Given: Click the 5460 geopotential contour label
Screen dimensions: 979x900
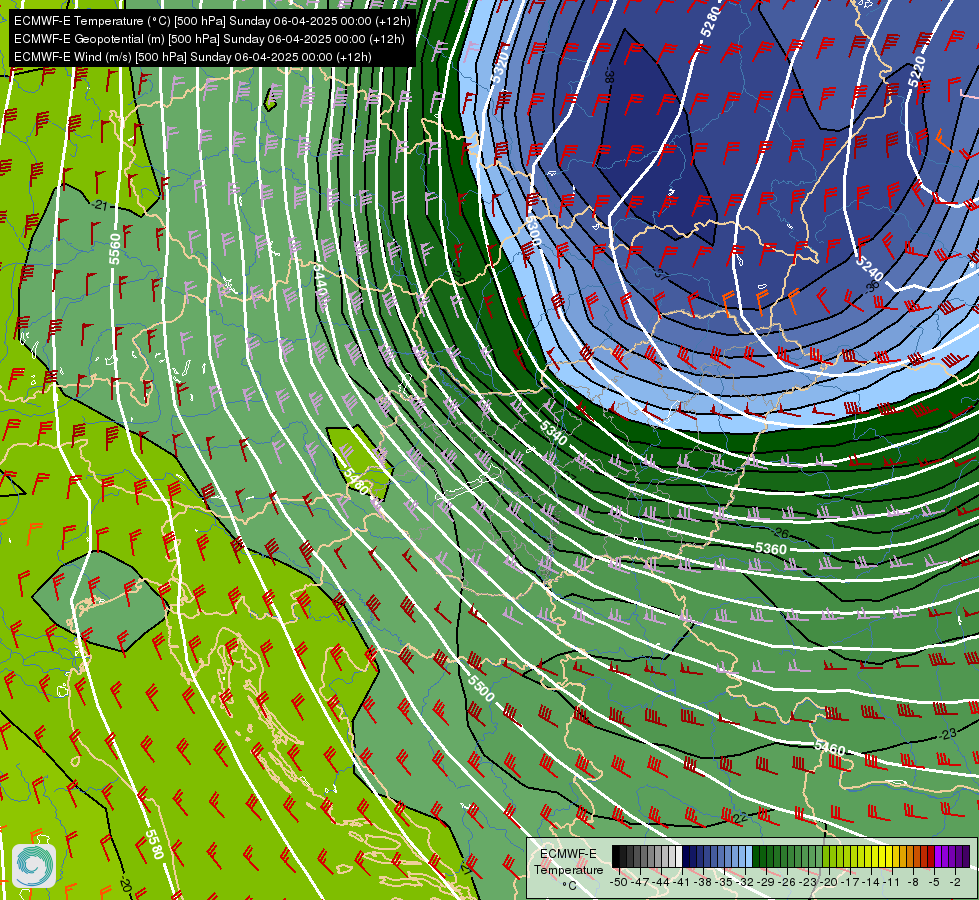Looking at the screenshot, I should pos(830,748).
